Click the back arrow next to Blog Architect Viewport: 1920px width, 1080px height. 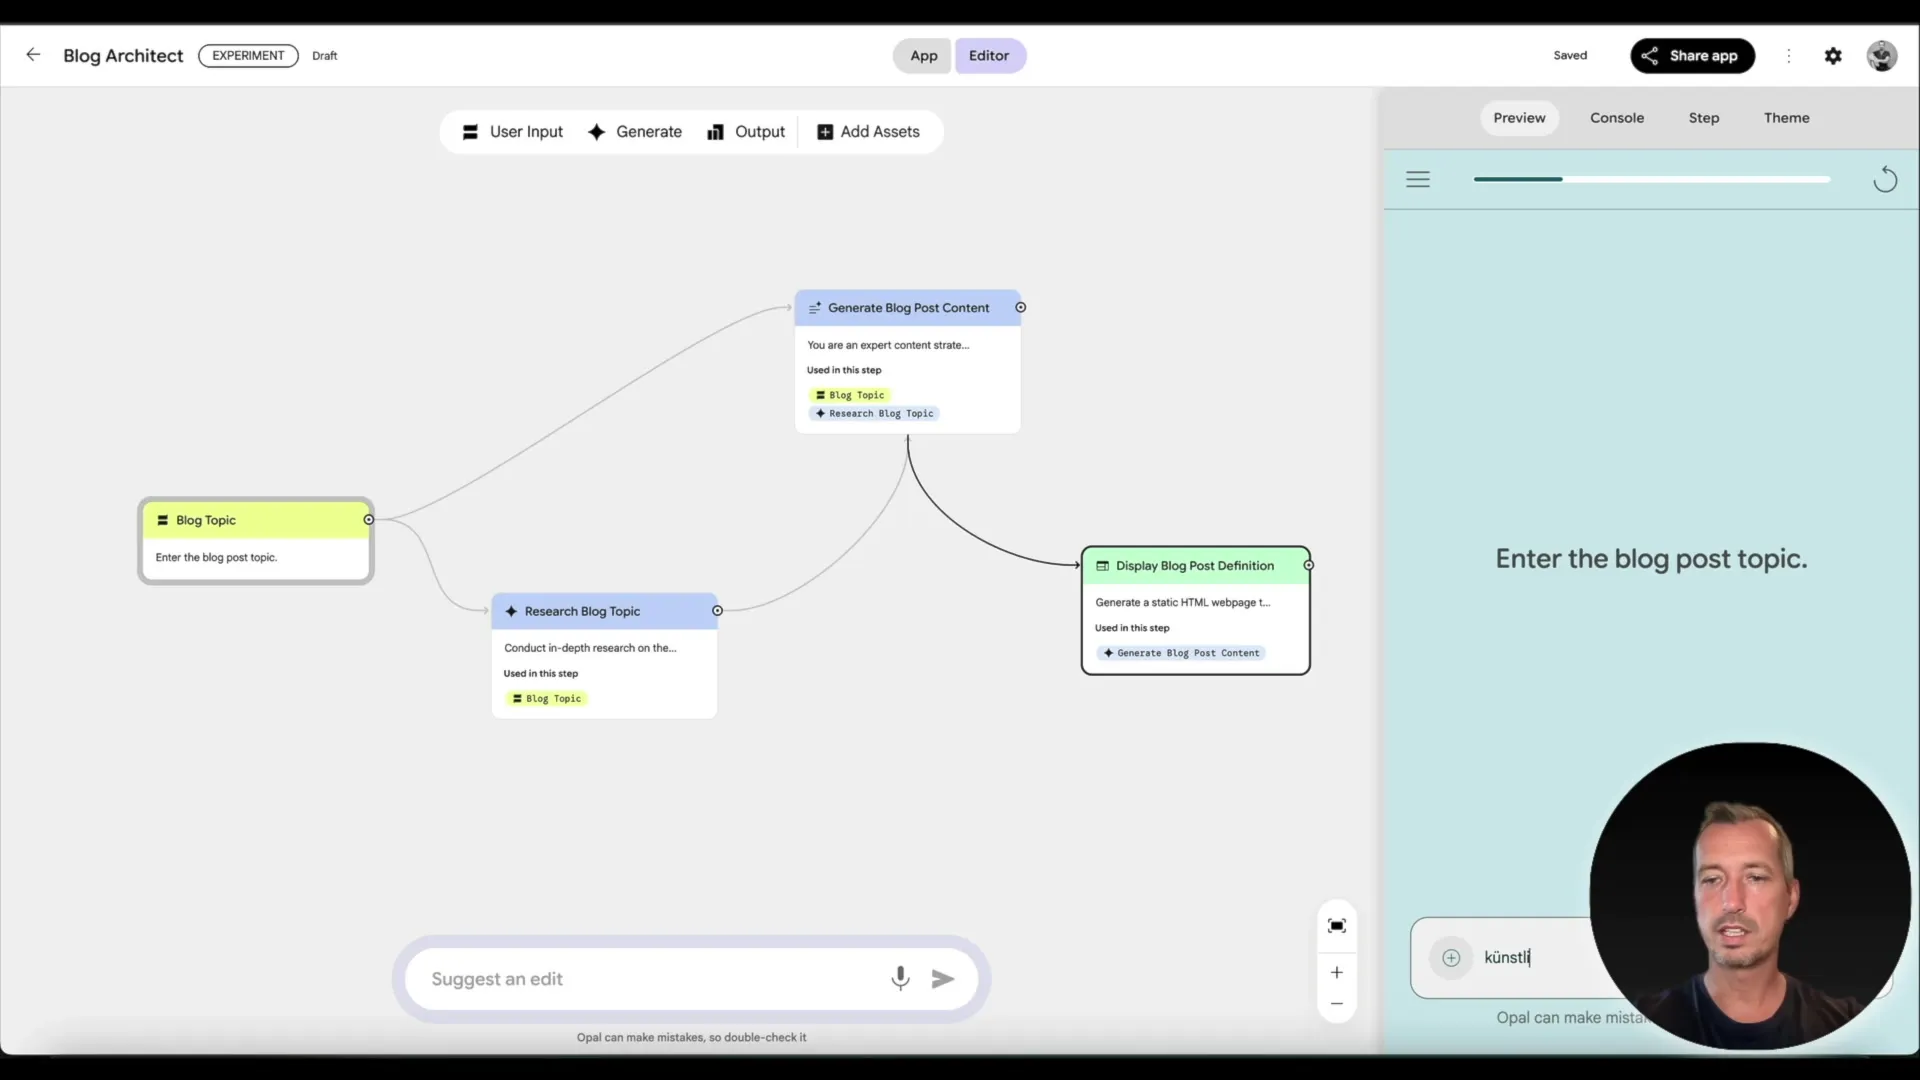(x=33, y=55)
